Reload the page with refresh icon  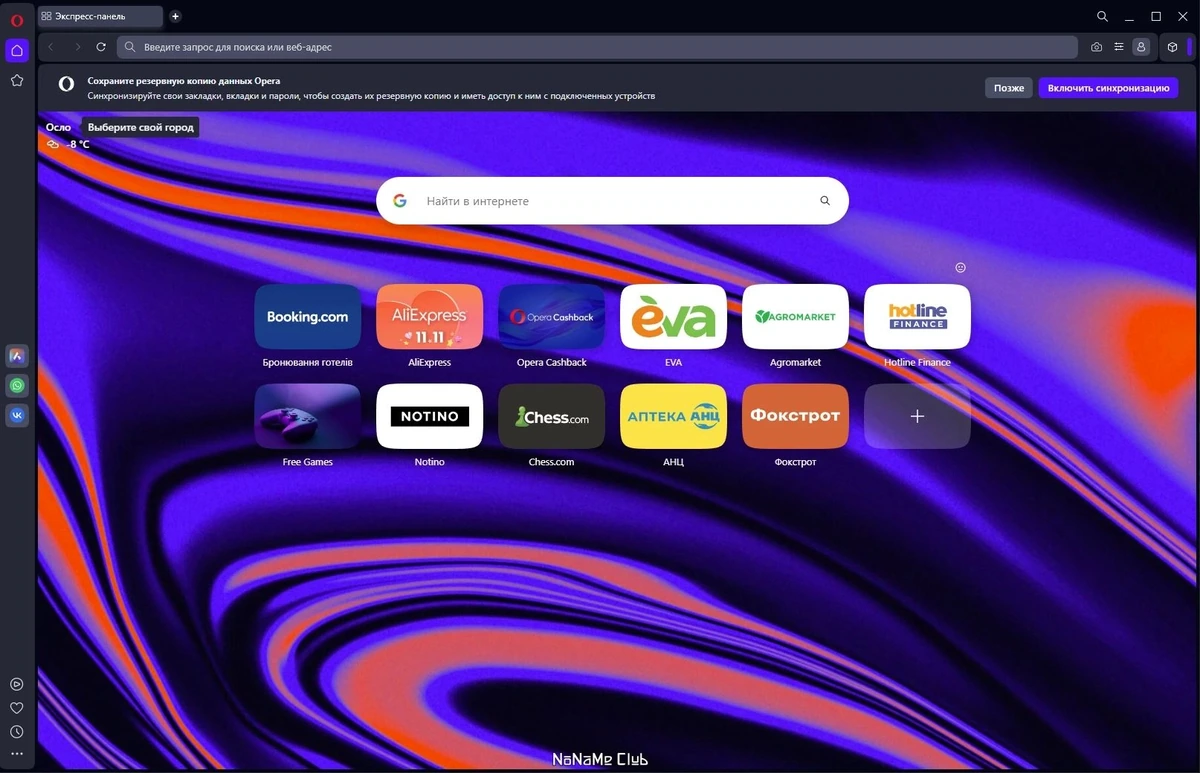coord(101,47)
